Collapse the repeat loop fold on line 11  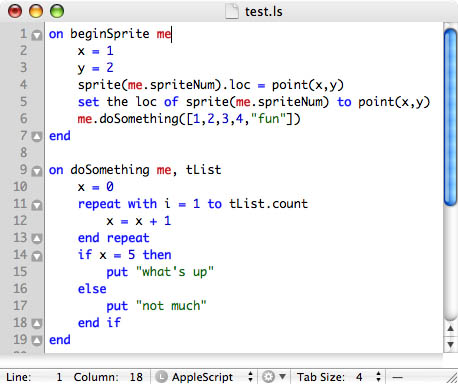pos(37,205)
